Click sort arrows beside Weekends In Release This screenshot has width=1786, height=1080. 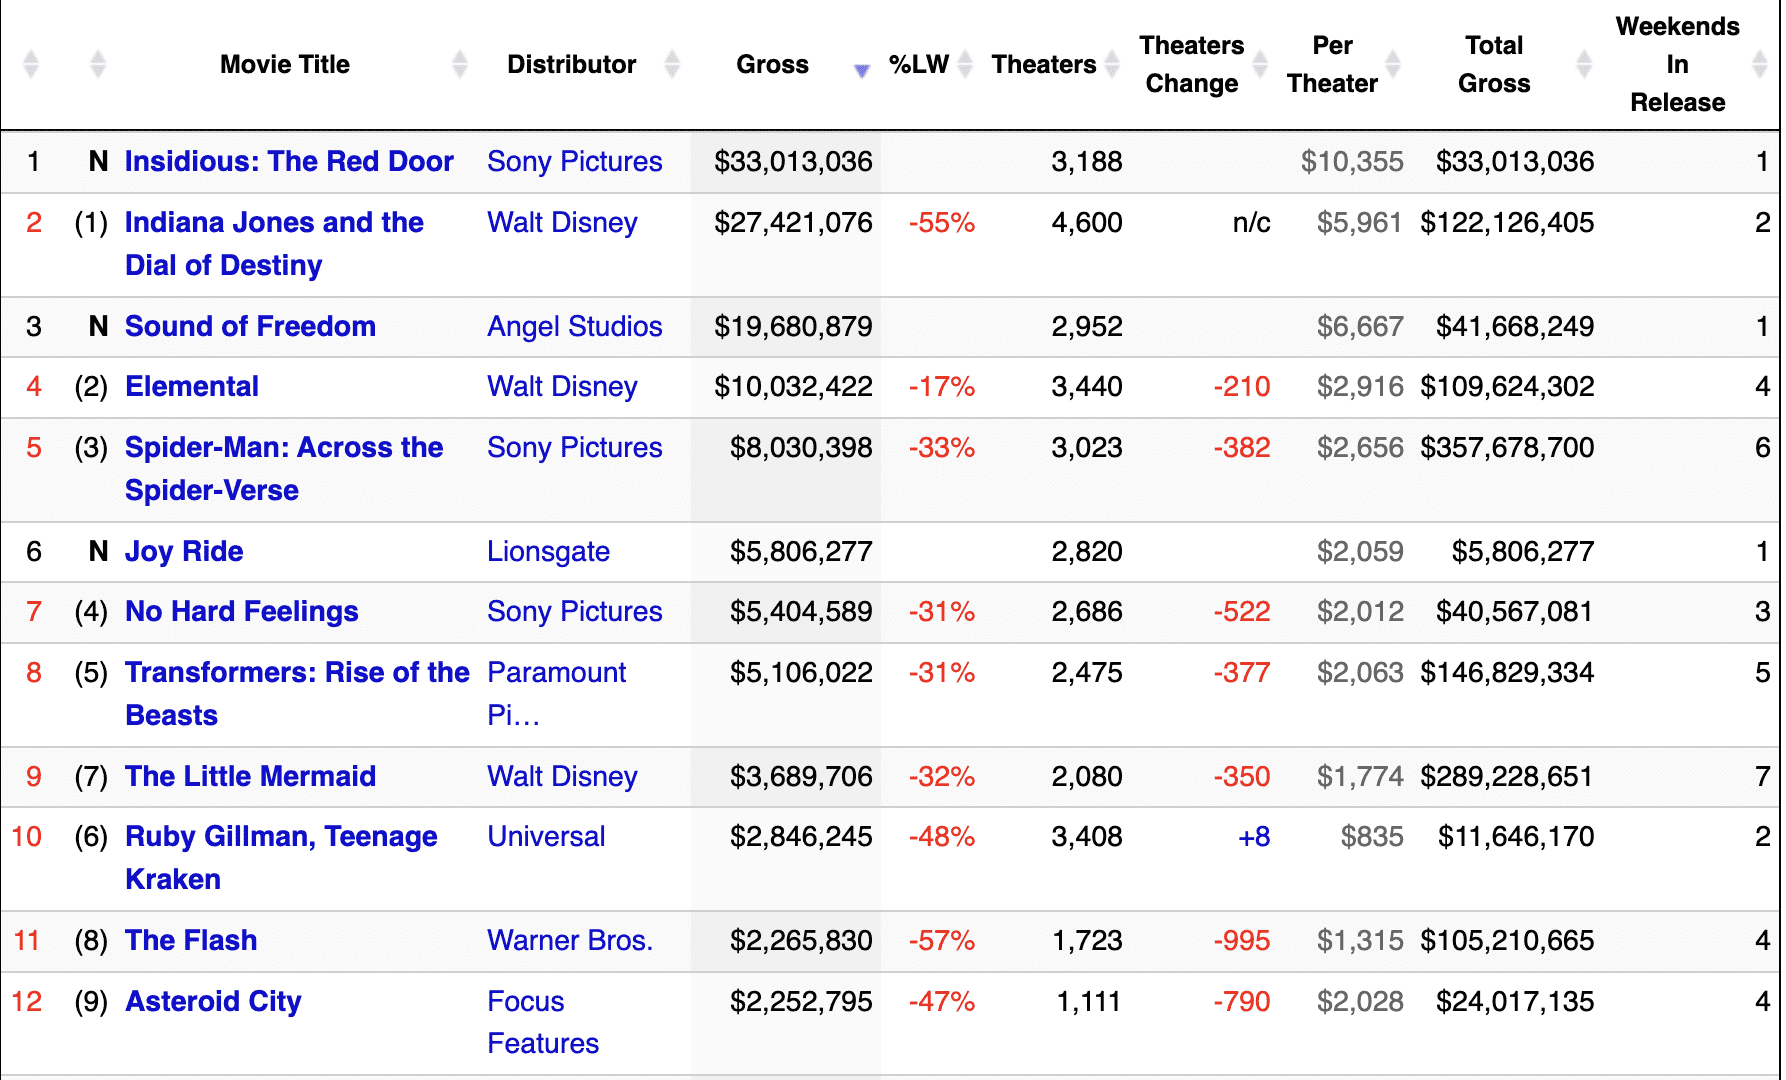click(x=1761, y=64)
